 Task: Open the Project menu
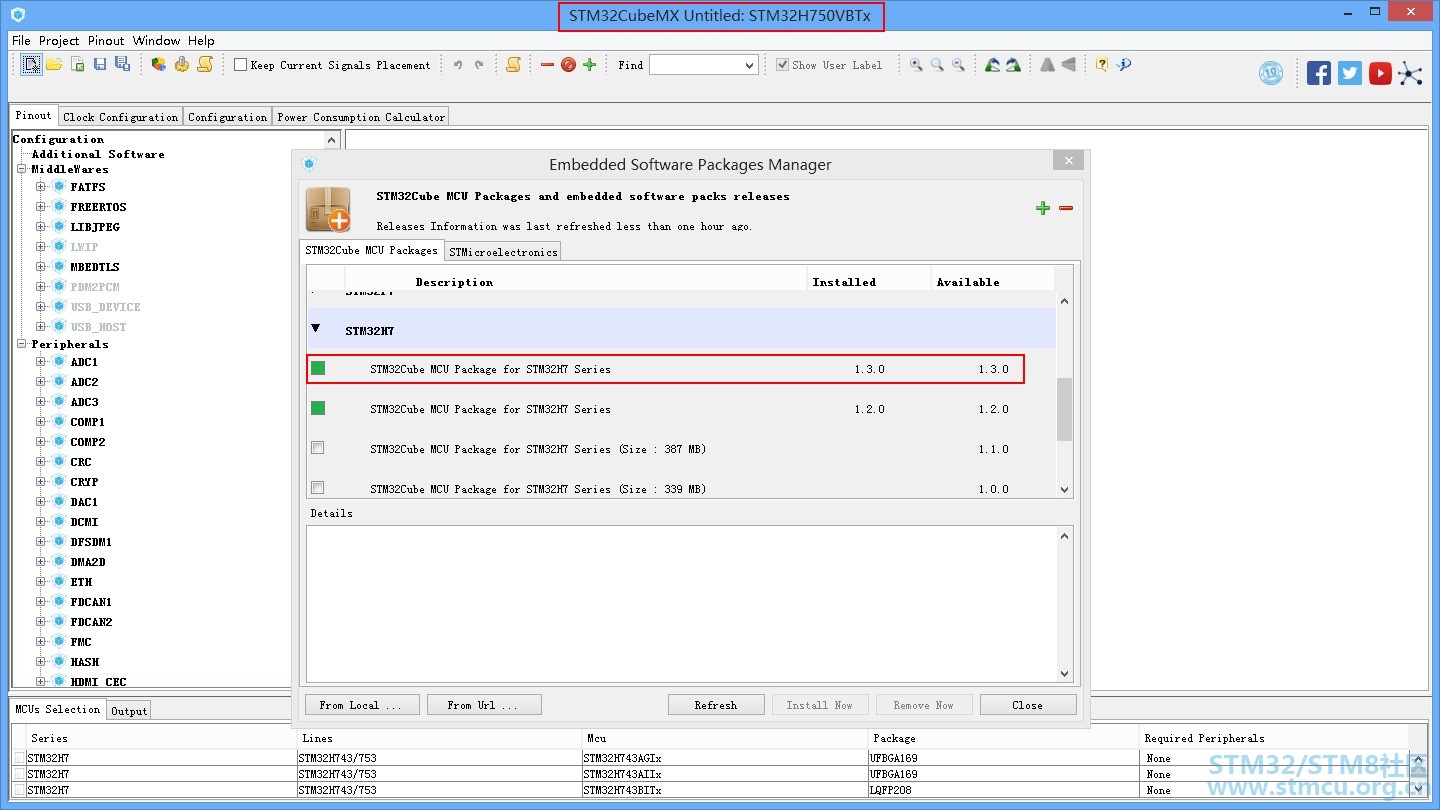pos(59,41)
